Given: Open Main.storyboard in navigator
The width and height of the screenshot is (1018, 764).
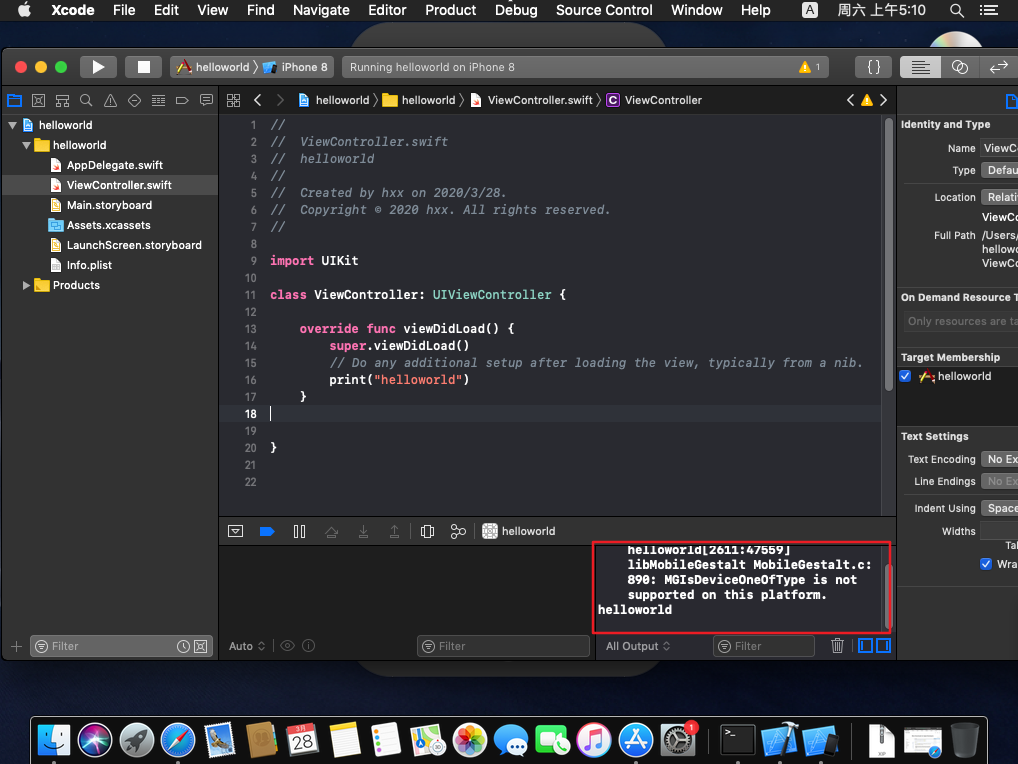Looking at the screenshot, I should click(x=110, y=205).
